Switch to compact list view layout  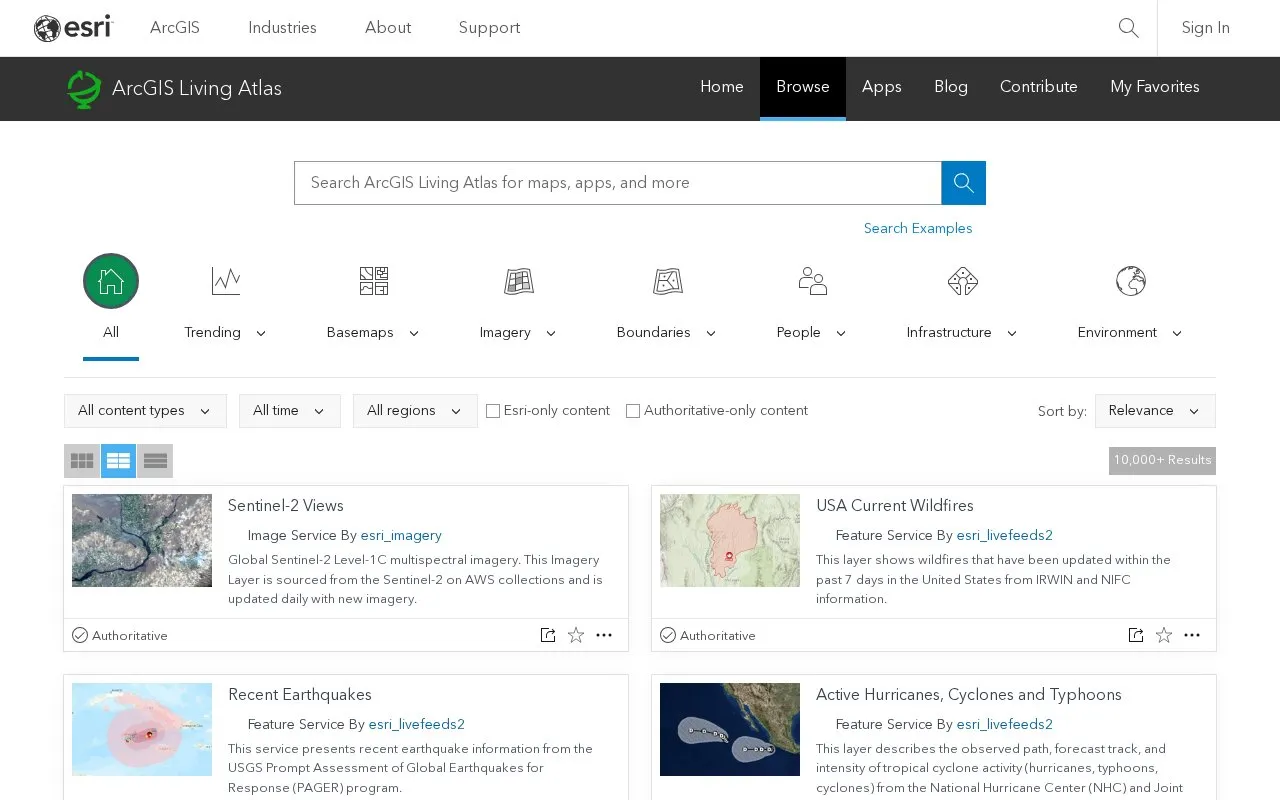click(155, 461)
